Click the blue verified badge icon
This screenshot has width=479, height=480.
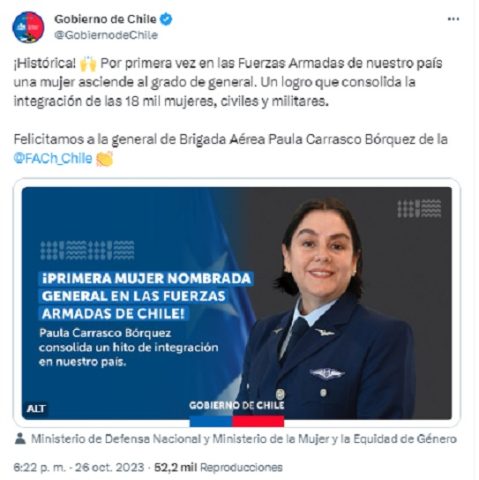[x=166, y=19]
